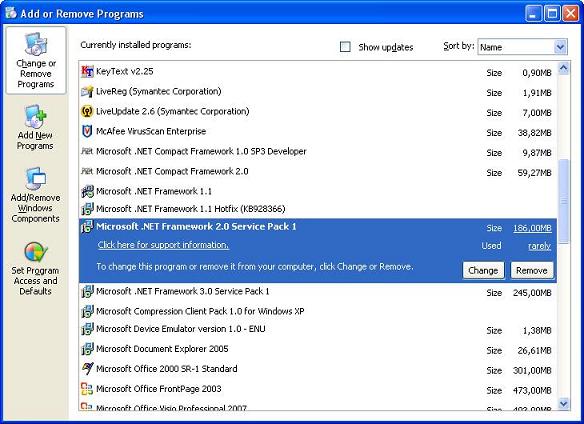Click the scrollbar up arrow
584x424 pixels.
(x=564, y=68)
